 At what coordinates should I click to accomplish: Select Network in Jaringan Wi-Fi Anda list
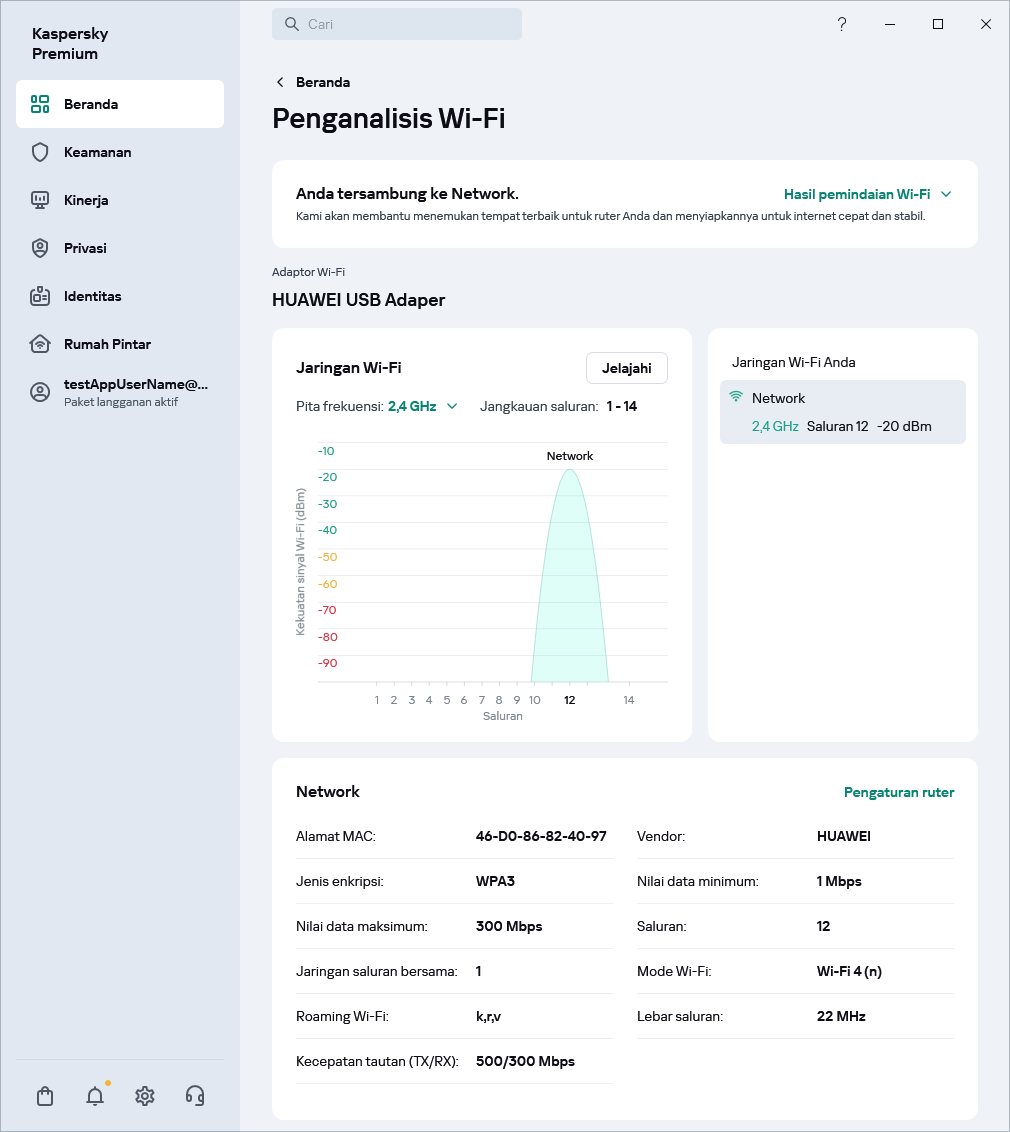pyautogui.click(x=842, y=412)
